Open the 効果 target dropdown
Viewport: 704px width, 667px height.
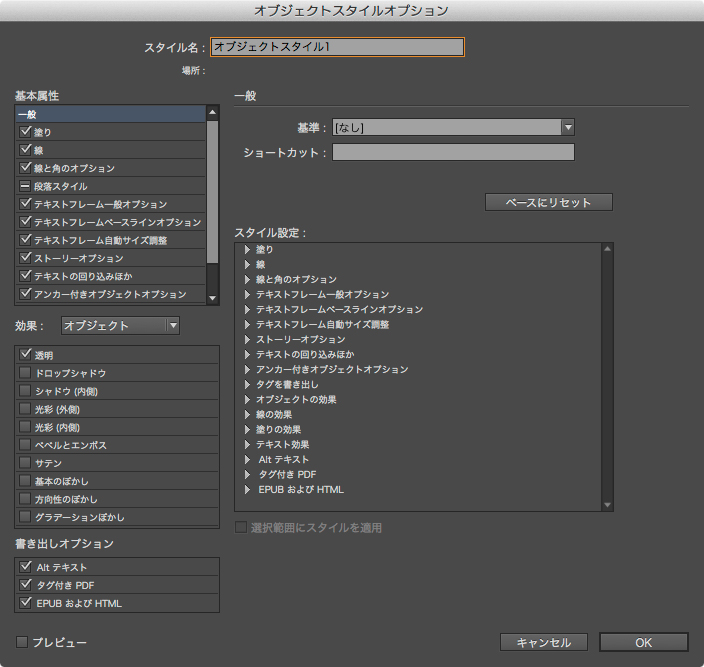(x=173, y=325)
